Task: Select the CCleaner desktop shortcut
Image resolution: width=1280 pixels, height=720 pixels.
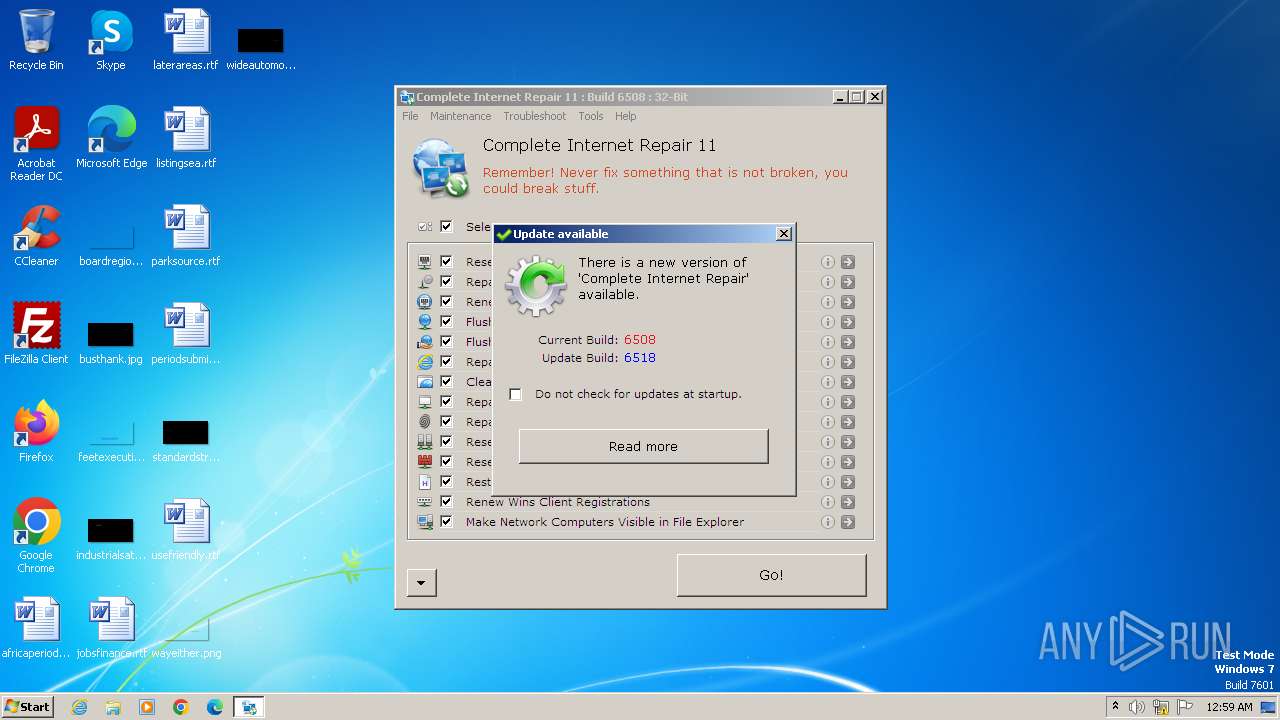Action: (x=36, y=236)
